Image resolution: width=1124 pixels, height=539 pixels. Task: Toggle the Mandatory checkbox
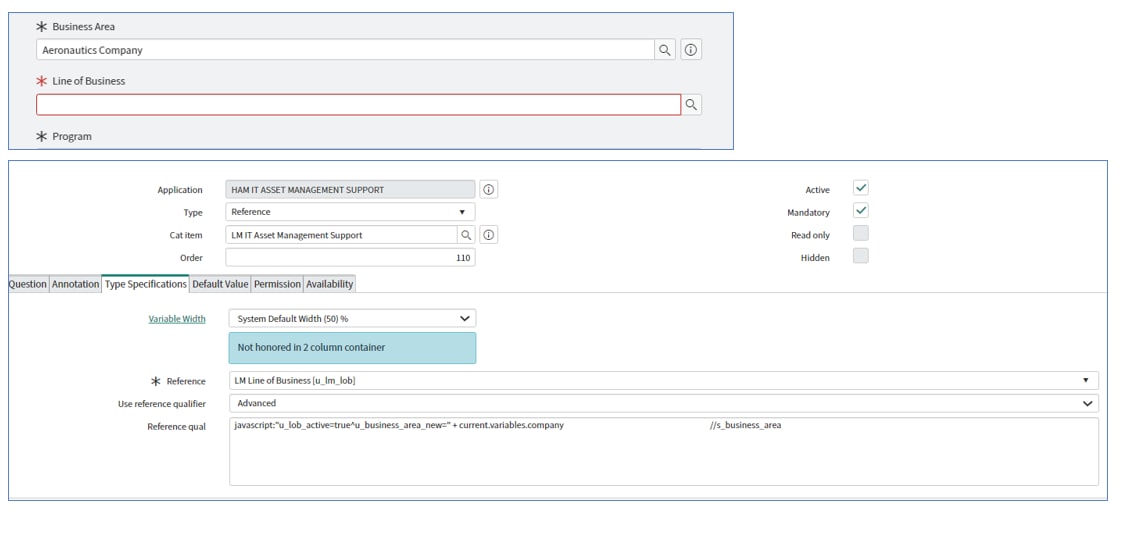coord(861,211)
